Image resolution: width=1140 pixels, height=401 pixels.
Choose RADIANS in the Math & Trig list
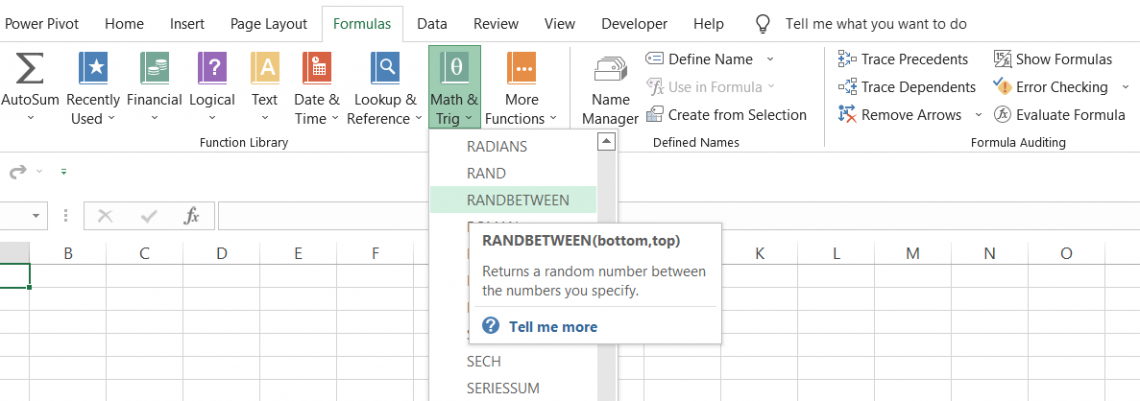(497, 146)
